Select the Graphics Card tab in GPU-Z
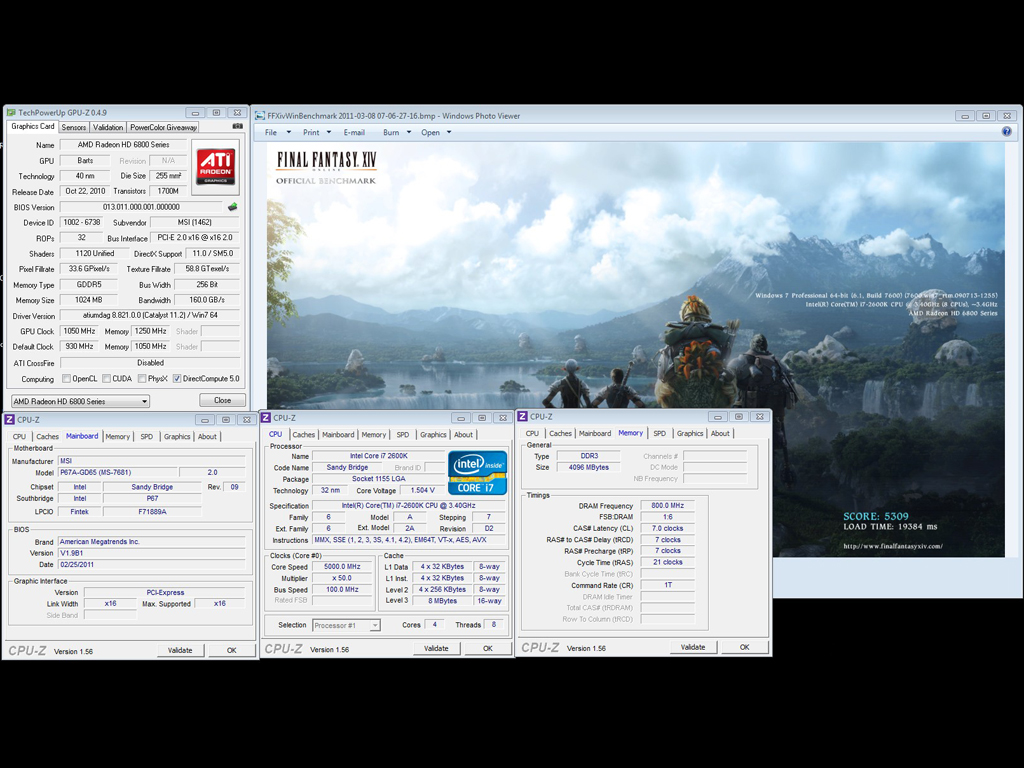Image resolution: width=1024 pixels, height=768 pixels. [33, 127]
